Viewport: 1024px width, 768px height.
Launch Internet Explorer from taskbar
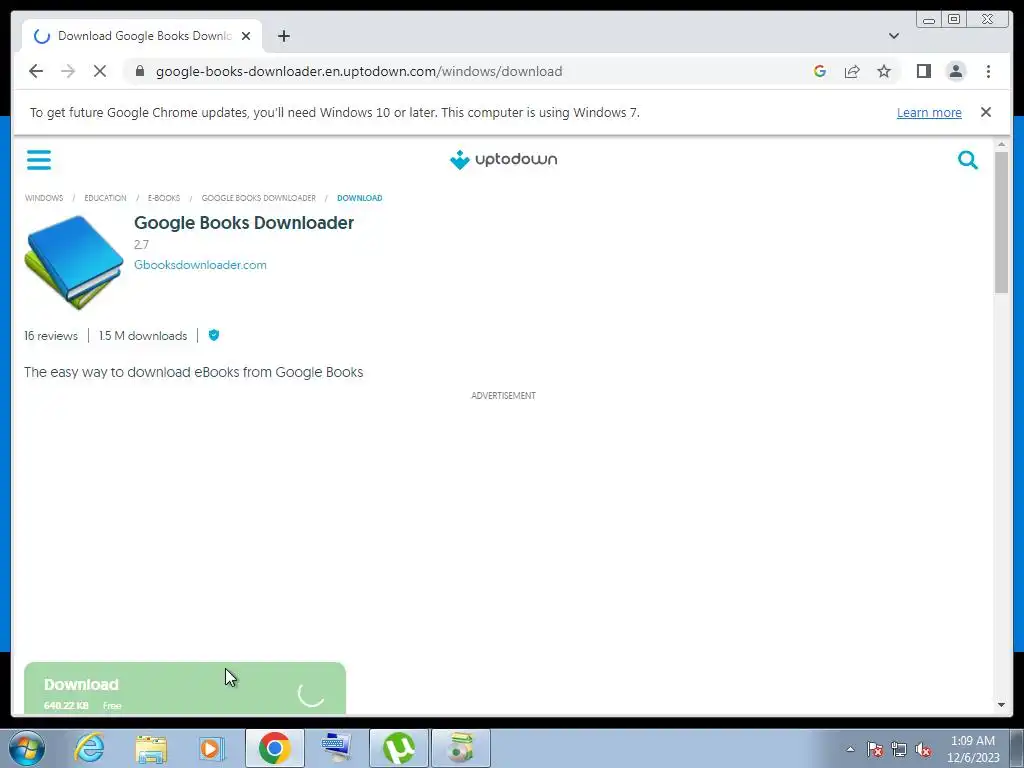click(89, 748)
